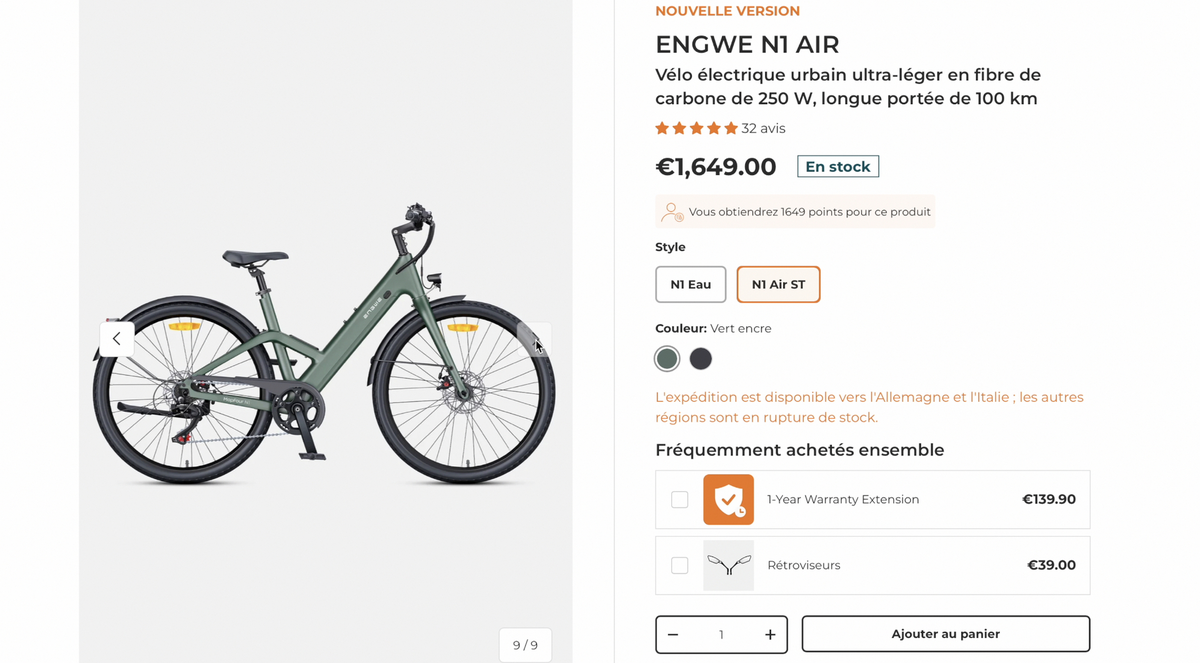Viewport: 1200px width, 663px height.
Task: Click the quantity input field
Action: point(721,634)
